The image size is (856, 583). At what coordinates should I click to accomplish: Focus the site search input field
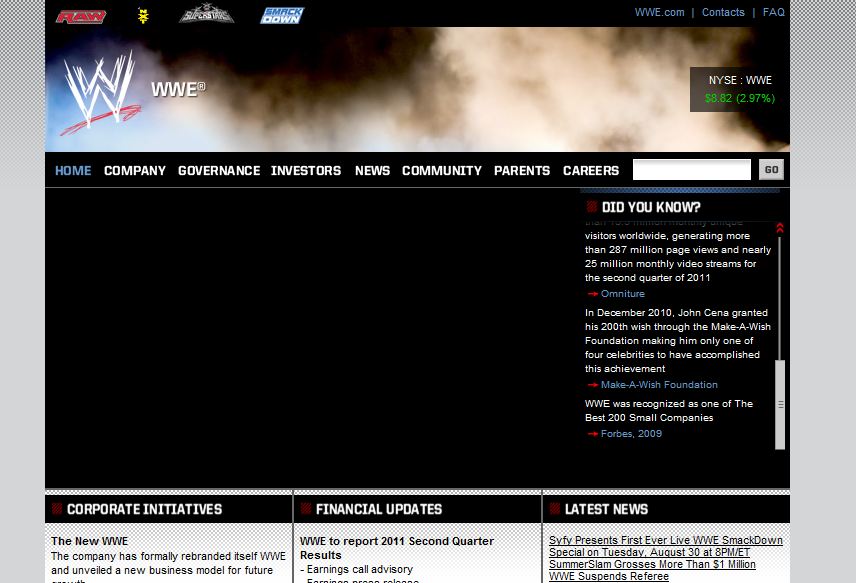[x=692, y=170]
